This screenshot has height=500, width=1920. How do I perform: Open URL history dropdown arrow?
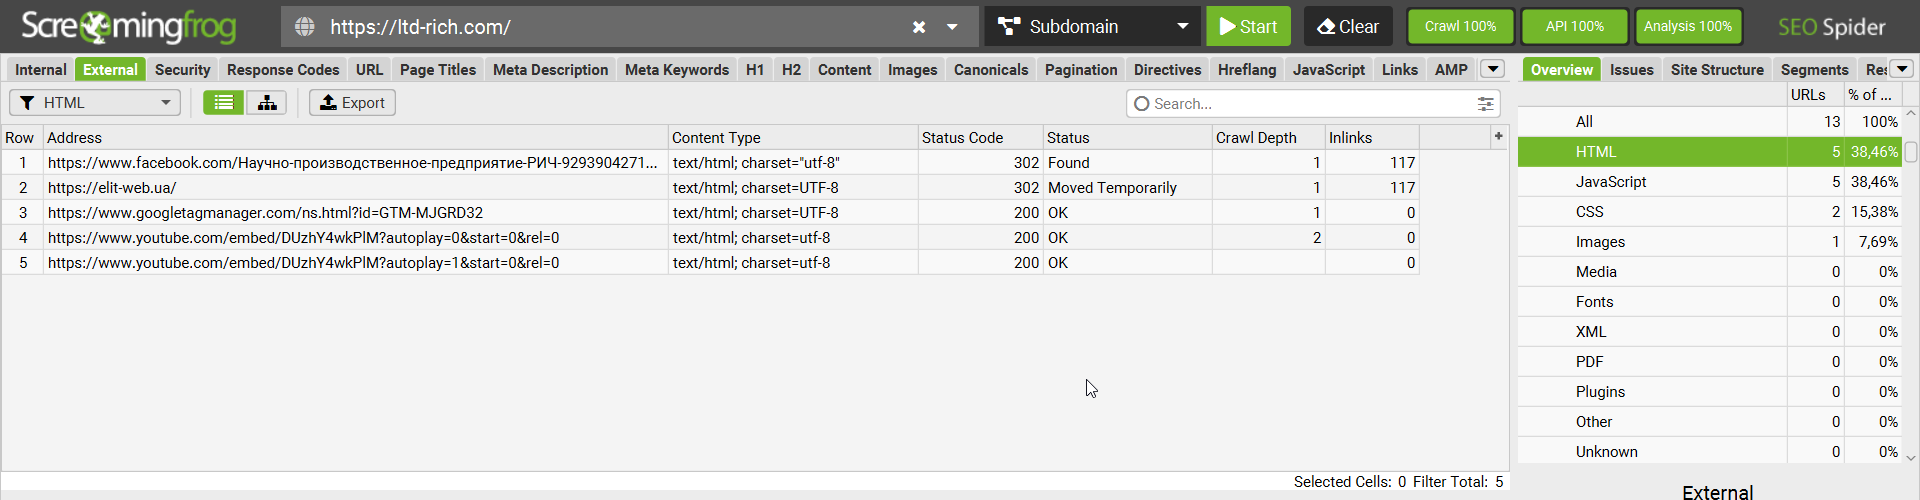(952, 27)
